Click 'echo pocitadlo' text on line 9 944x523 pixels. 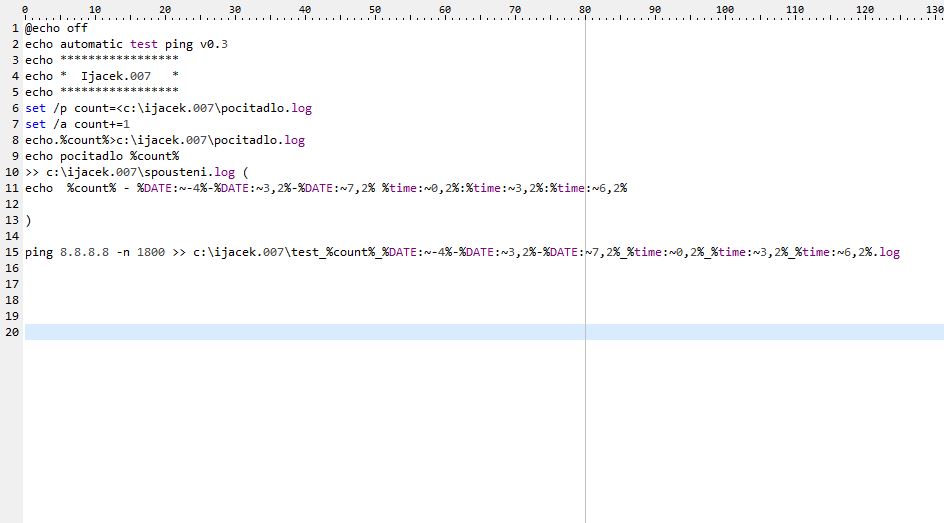82,156
